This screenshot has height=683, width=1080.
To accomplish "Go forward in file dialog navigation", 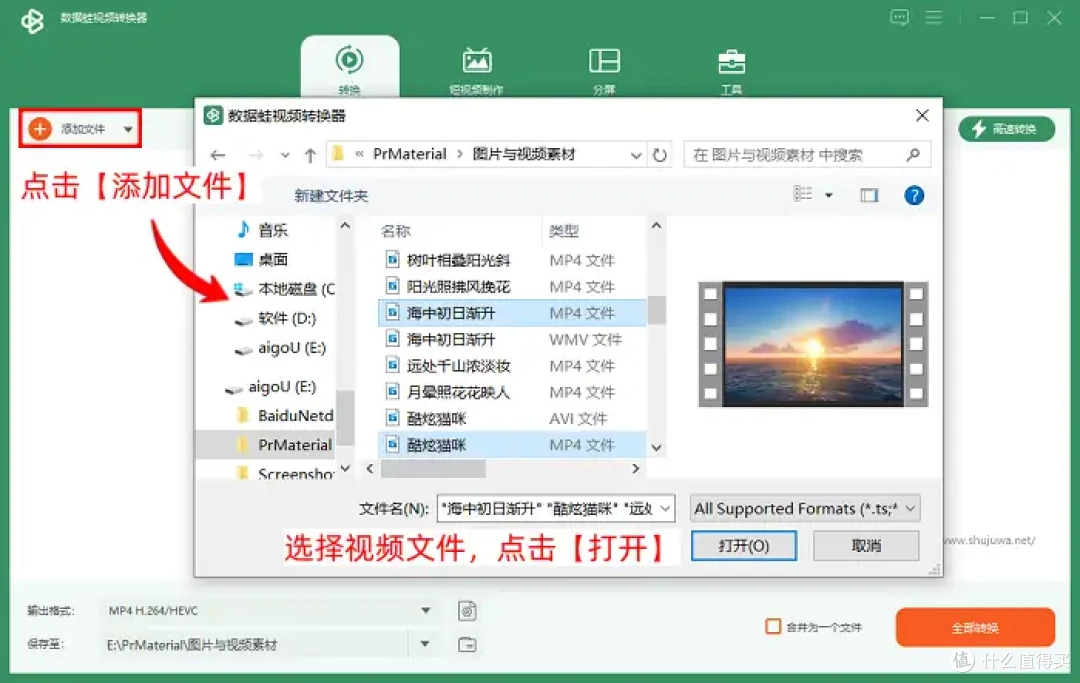I will pos(256,155).
